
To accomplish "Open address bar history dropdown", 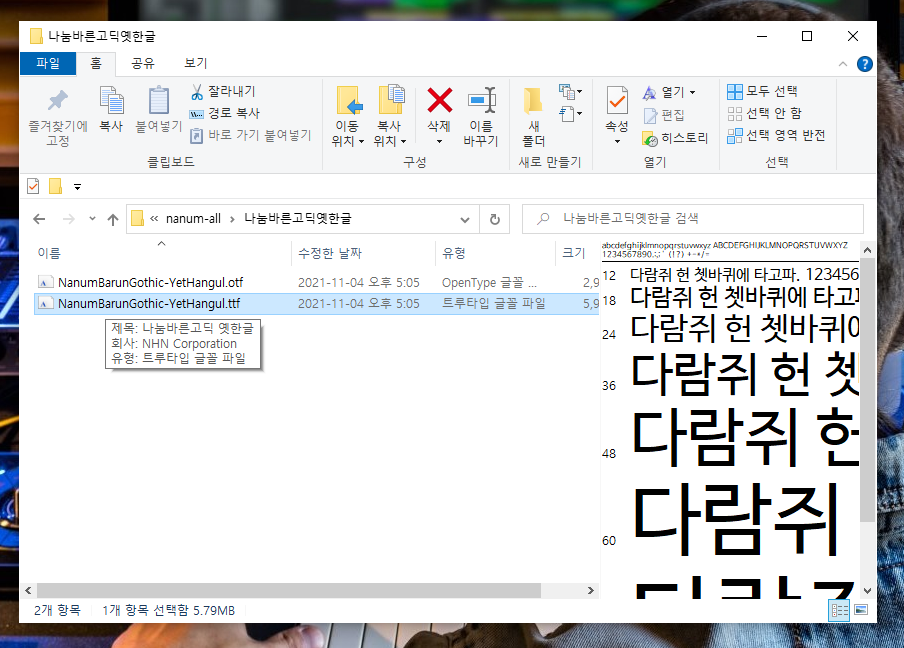I will click(x=465, y=220).
